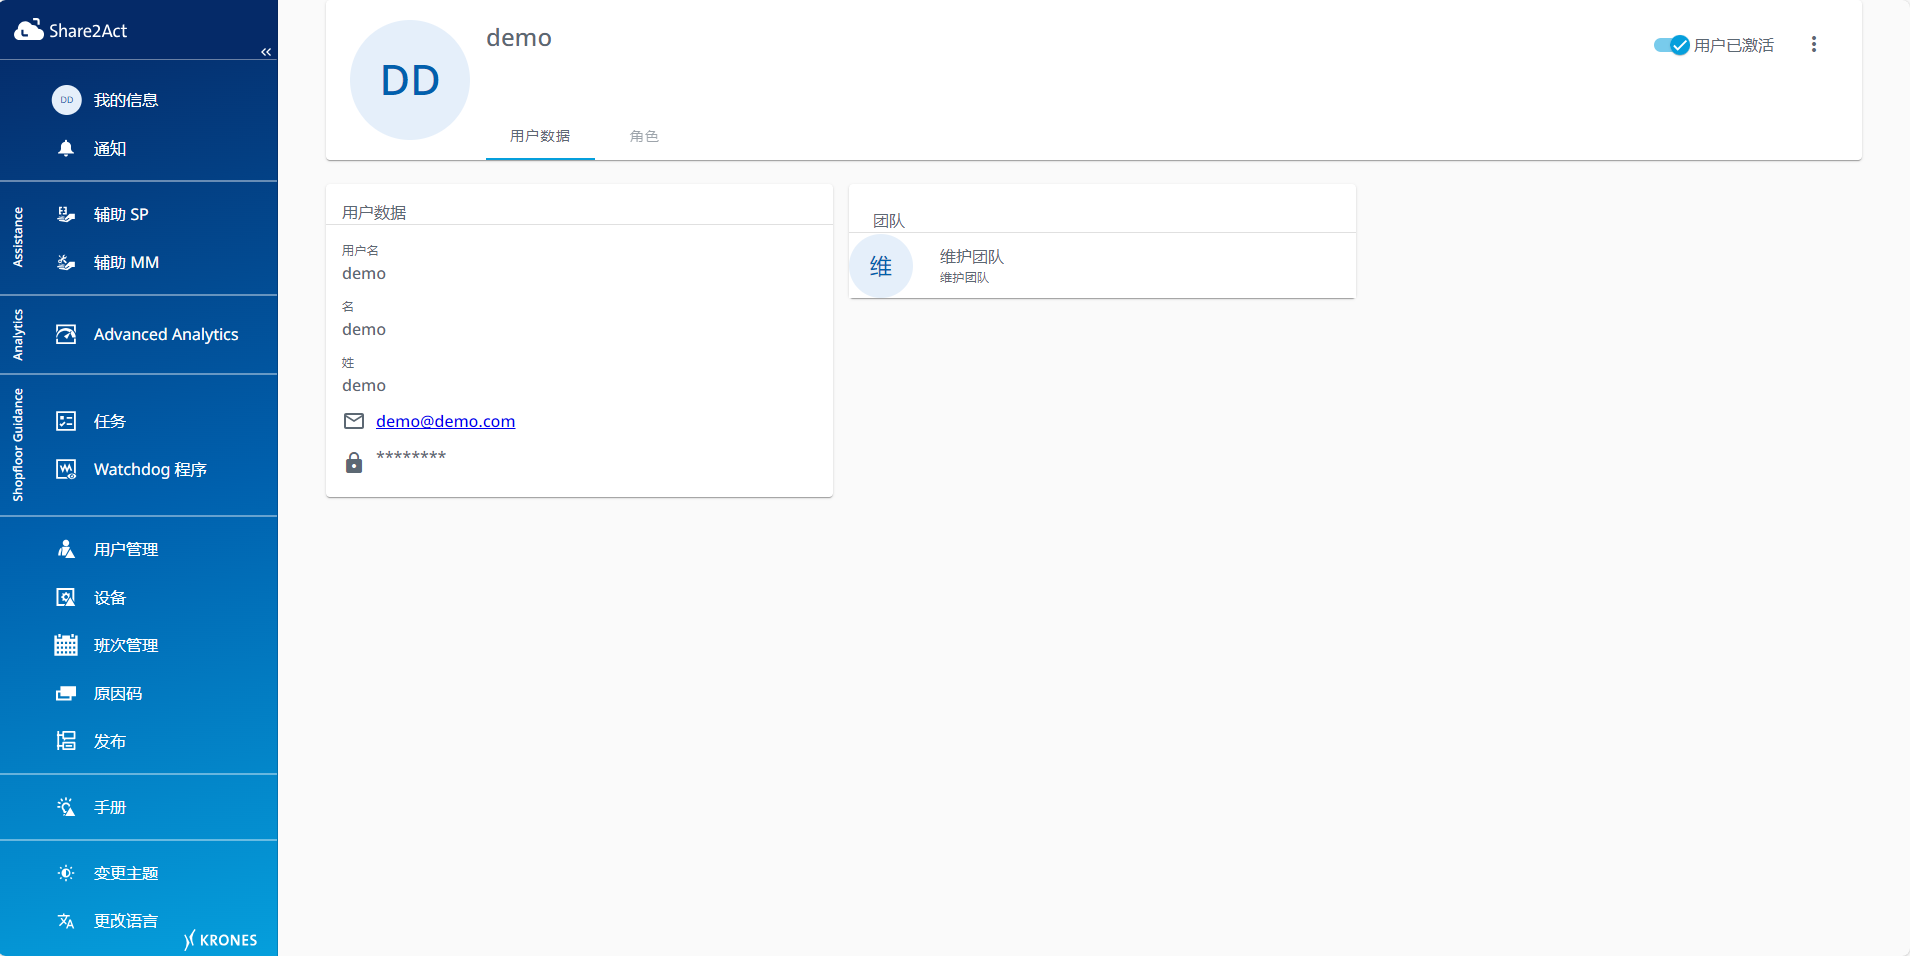Image resolution: width=1910 pixels, height=956 pixels.
Task: Open 用户管理 user management icon
Action: [x=66, y=549]
